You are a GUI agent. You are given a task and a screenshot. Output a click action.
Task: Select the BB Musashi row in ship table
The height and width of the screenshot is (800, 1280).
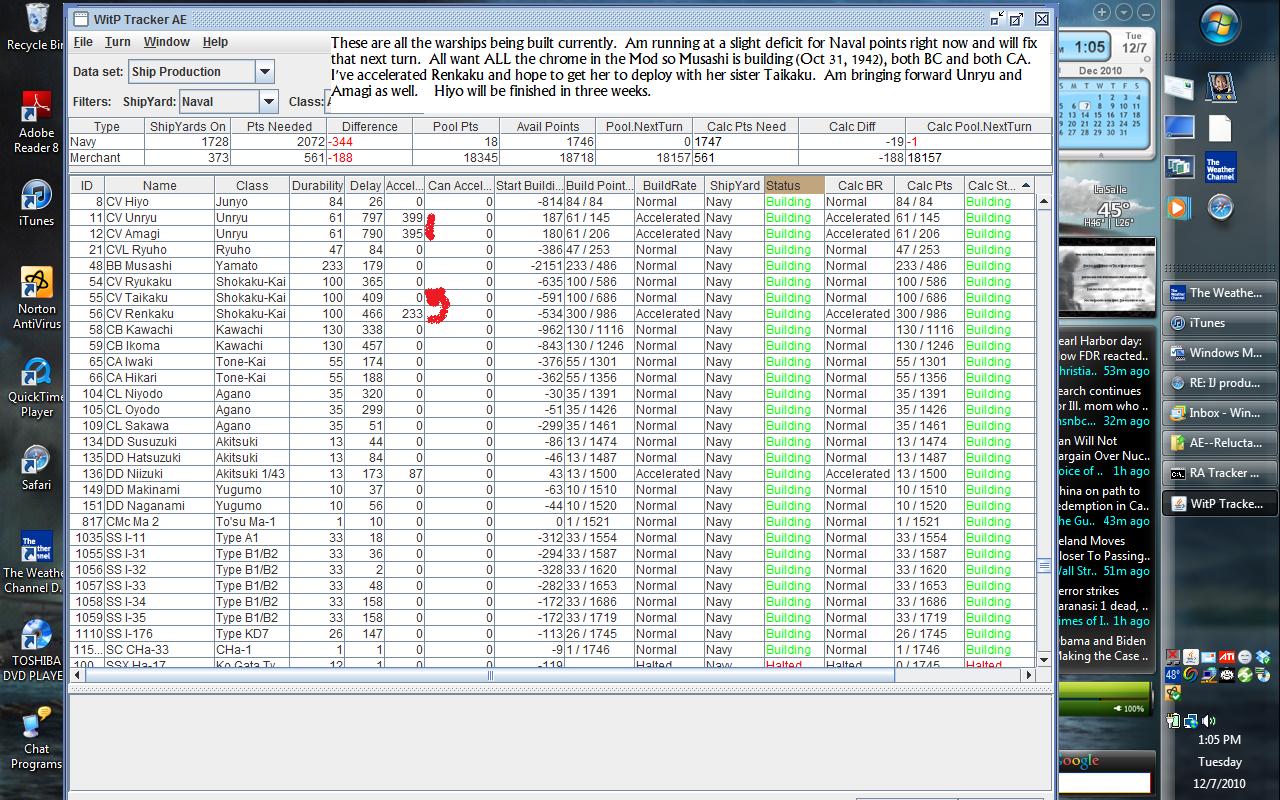click(139, 266)
